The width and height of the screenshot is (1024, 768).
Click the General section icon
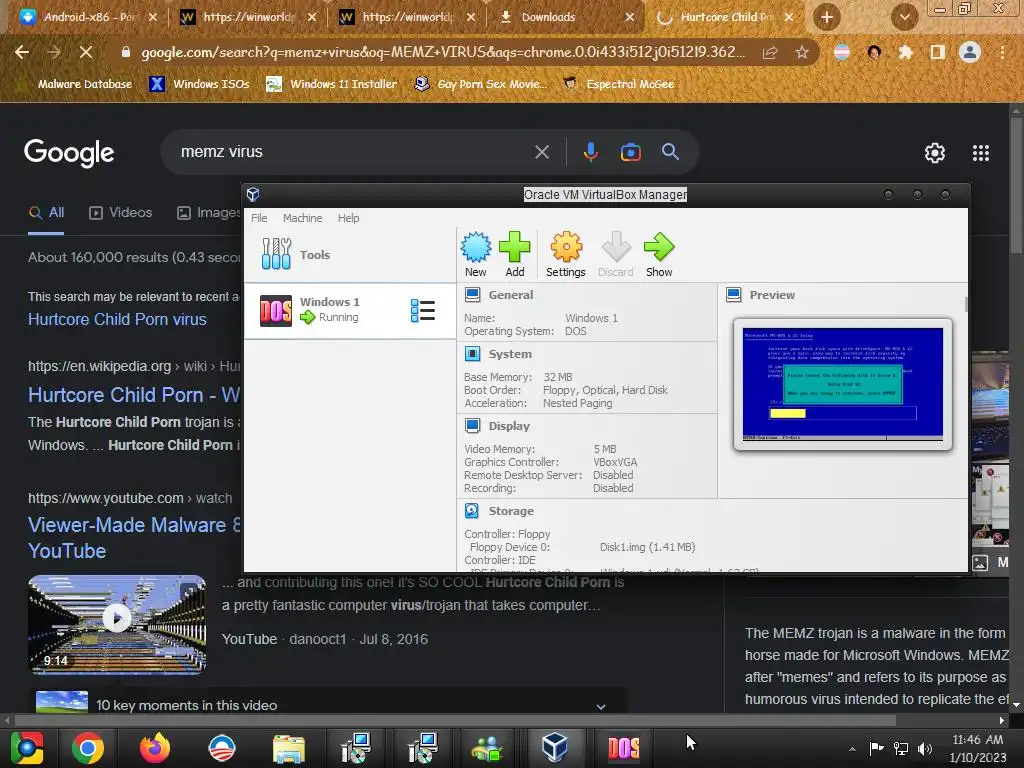pyautogui.click(x=472, y=295)
